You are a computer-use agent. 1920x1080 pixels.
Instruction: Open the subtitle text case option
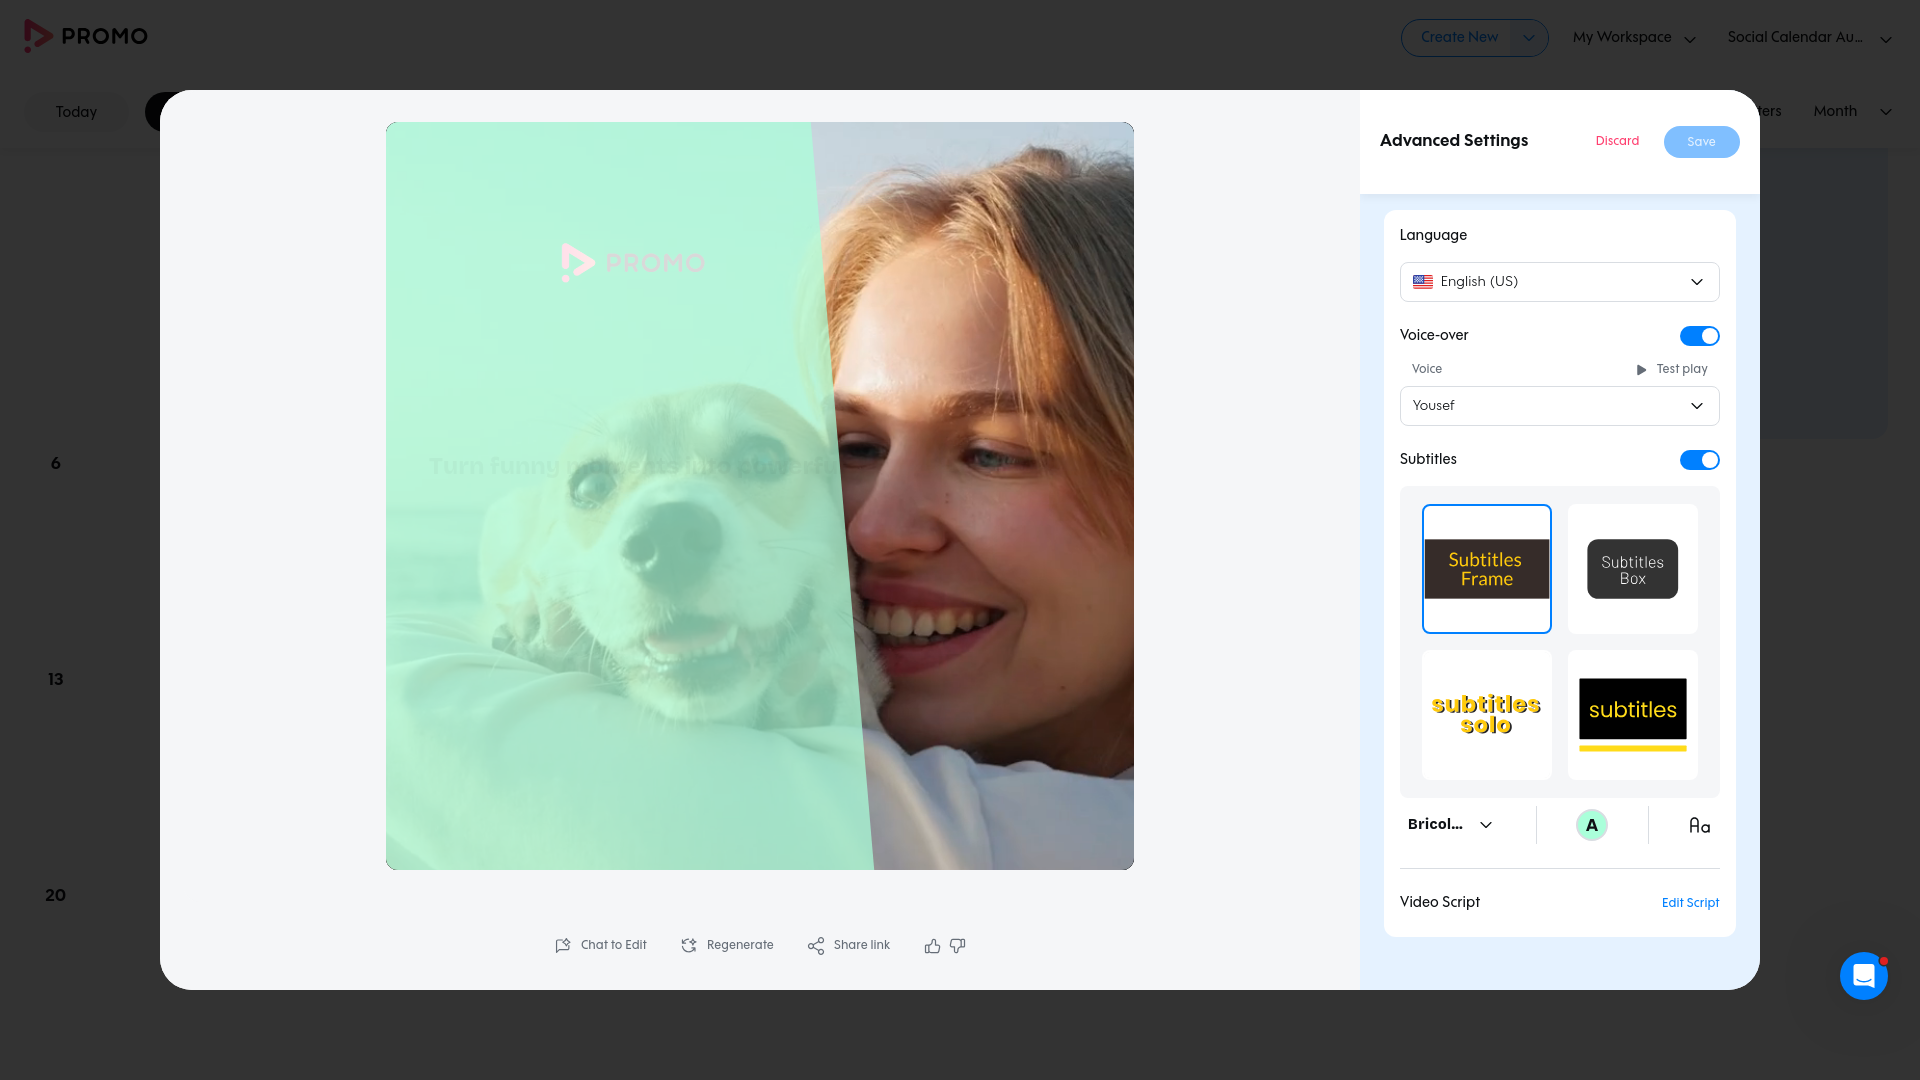[1699, 825]
